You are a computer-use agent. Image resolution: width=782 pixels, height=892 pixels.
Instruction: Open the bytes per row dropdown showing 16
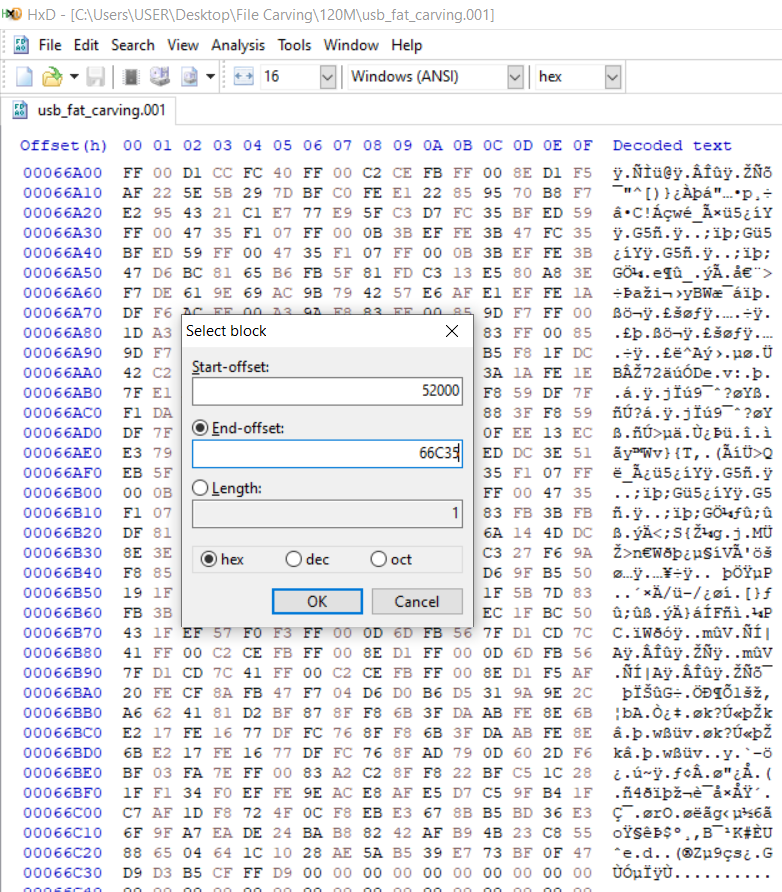click(328, 77)
